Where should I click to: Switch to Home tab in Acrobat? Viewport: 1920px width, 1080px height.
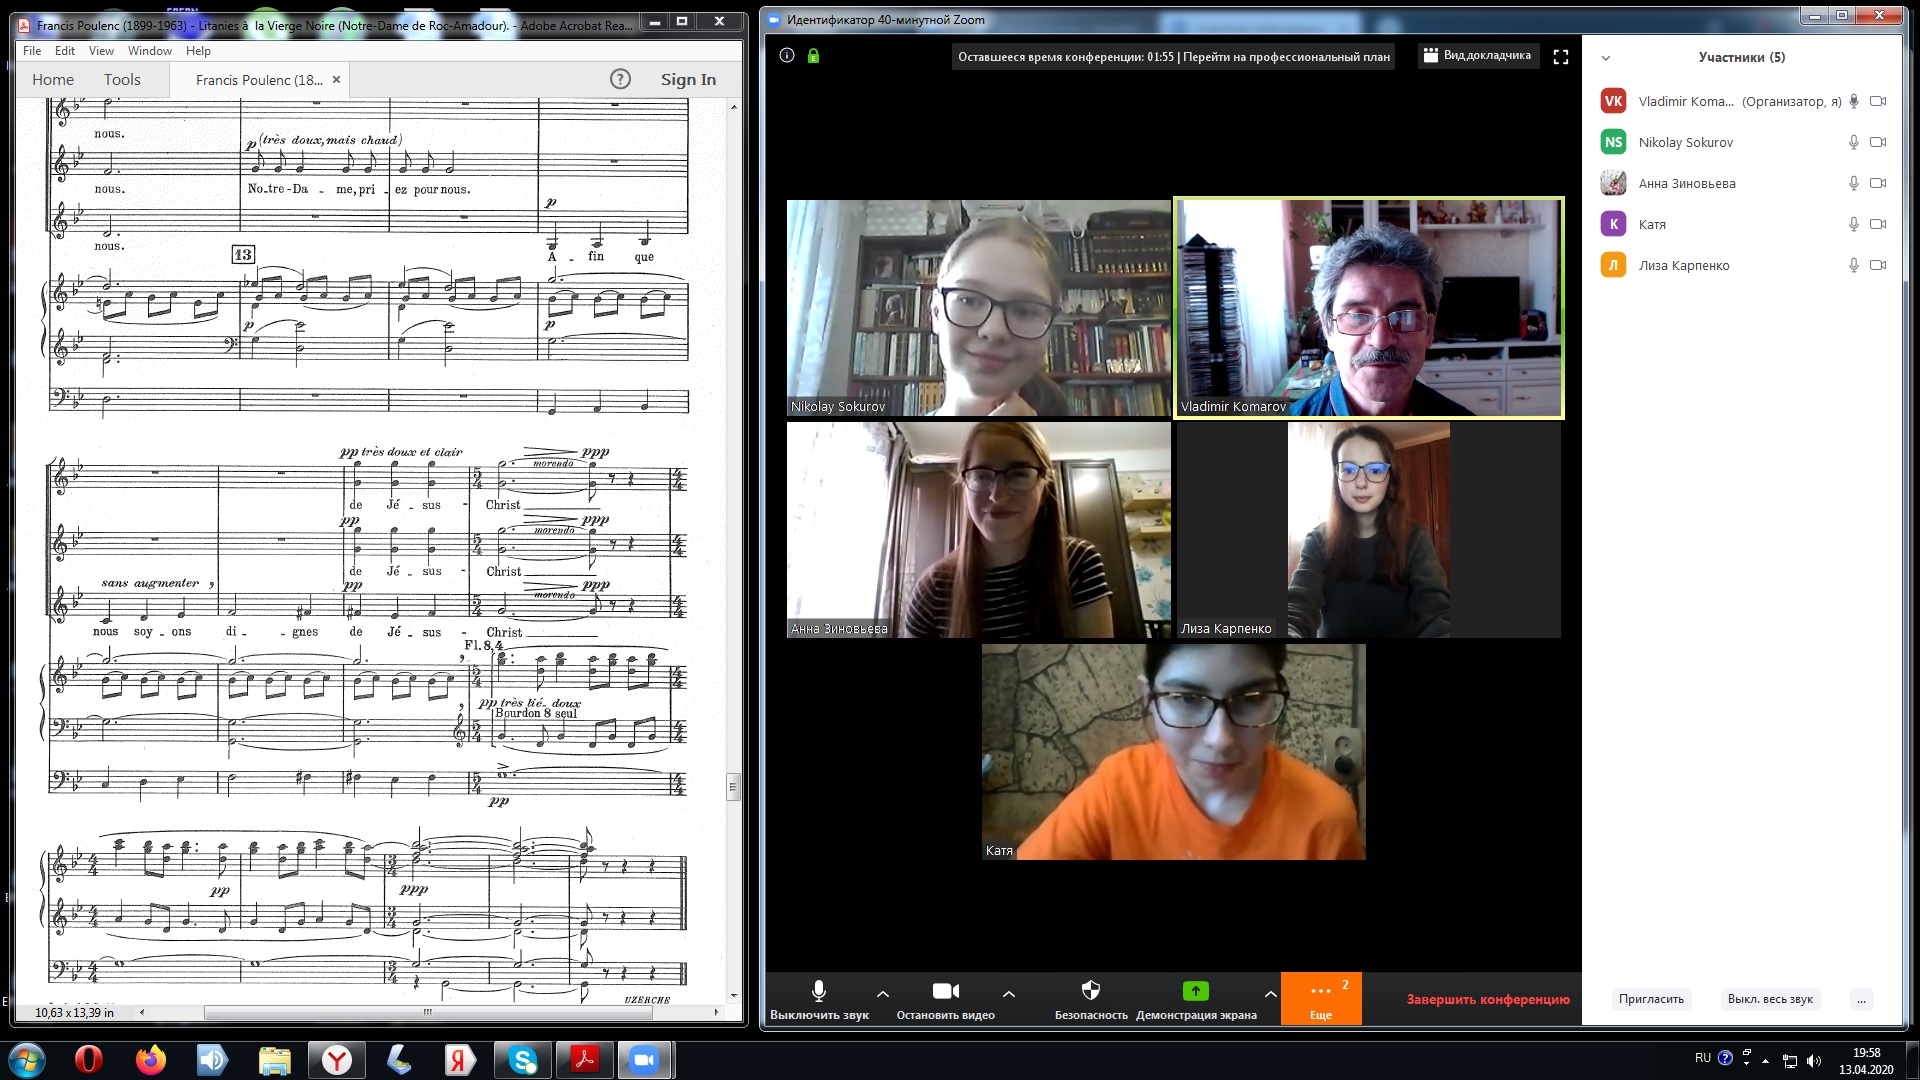click(53, 80)
